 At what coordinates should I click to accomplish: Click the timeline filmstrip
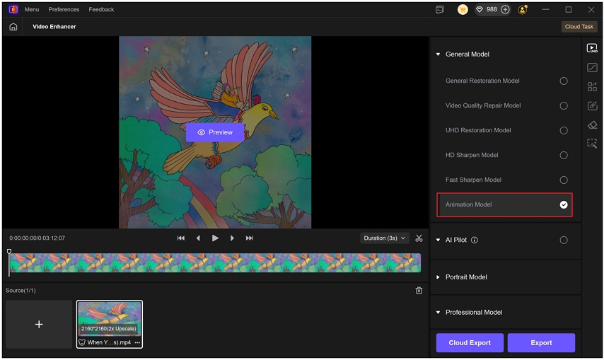click(x=215, y=263)
